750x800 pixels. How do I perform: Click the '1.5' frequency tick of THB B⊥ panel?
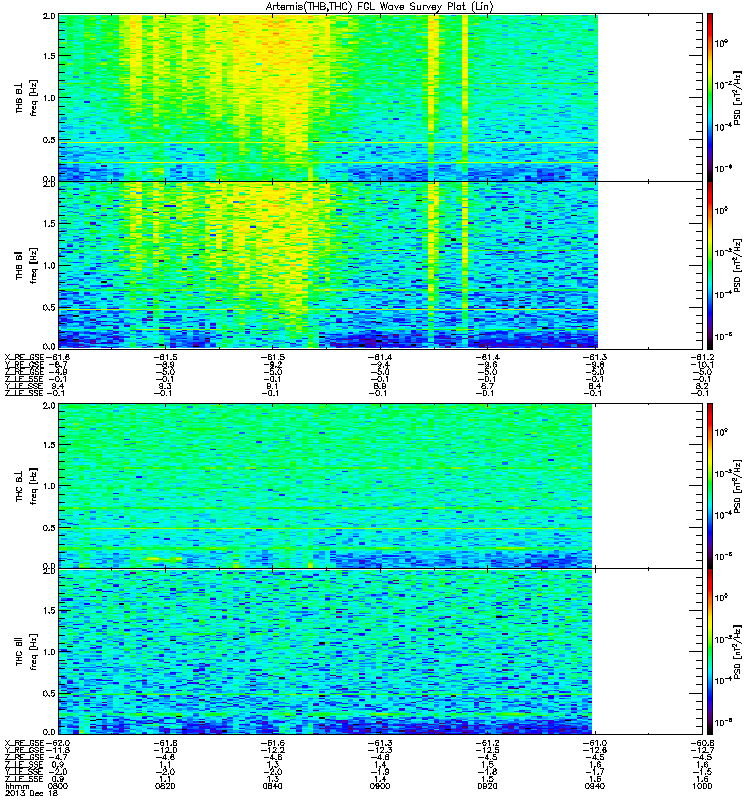coord(49,56)
